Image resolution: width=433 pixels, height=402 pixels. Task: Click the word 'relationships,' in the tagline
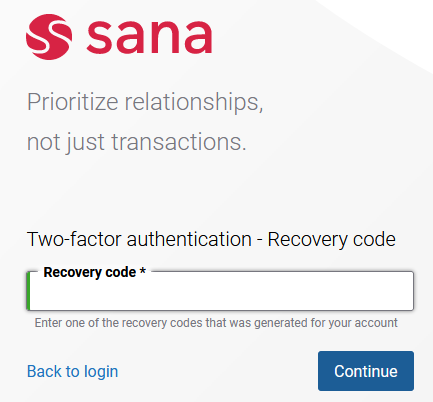(x=194, y=102)
